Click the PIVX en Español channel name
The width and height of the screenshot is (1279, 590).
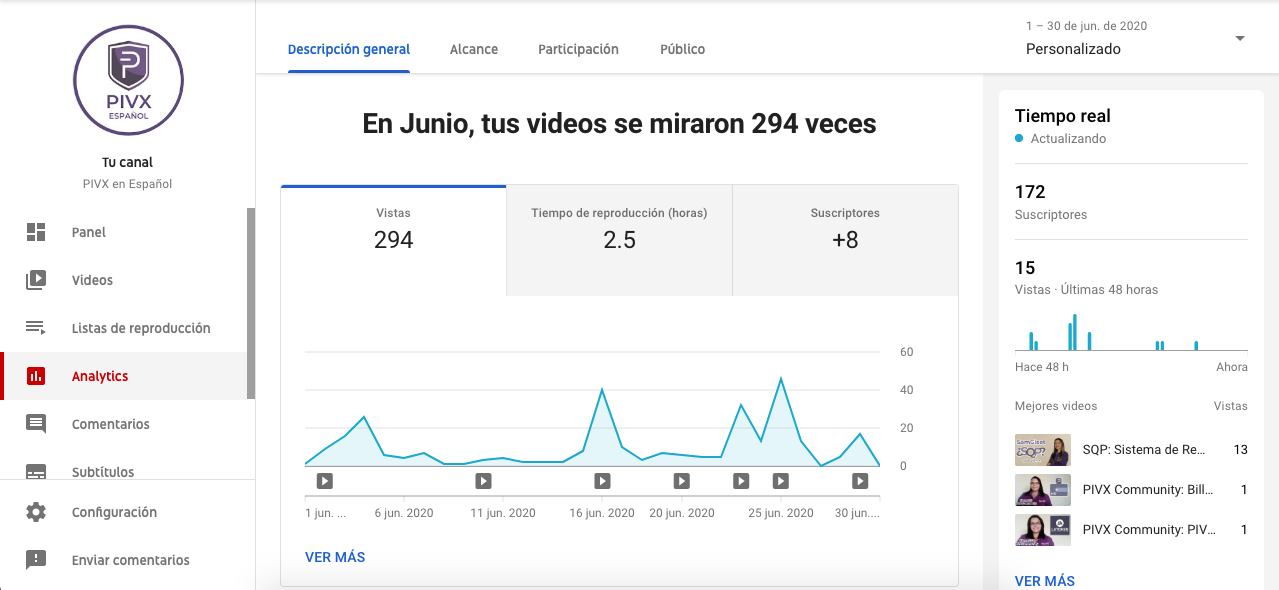(x=128, y=184)
